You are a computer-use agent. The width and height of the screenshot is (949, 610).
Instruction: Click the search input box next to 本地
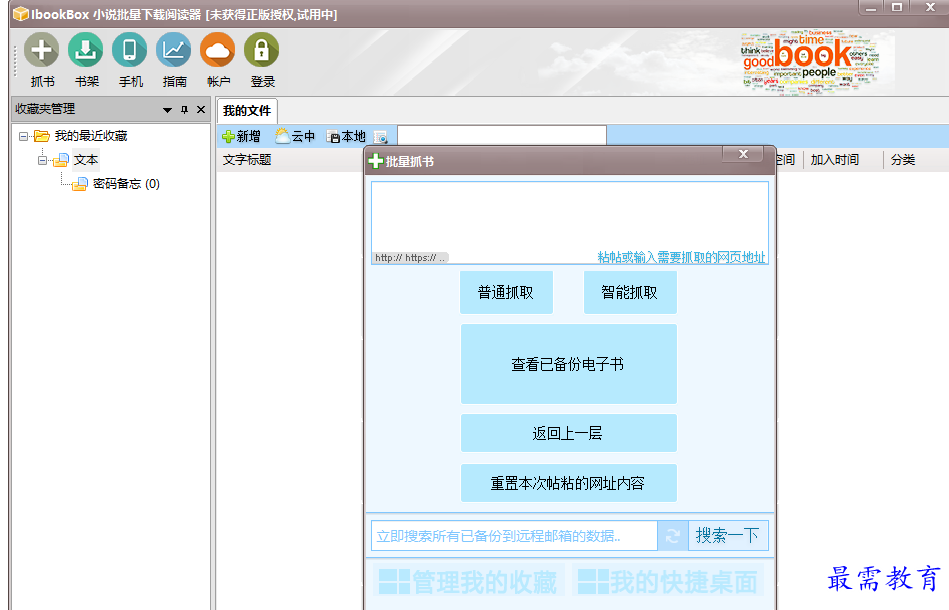coord(502,135)
